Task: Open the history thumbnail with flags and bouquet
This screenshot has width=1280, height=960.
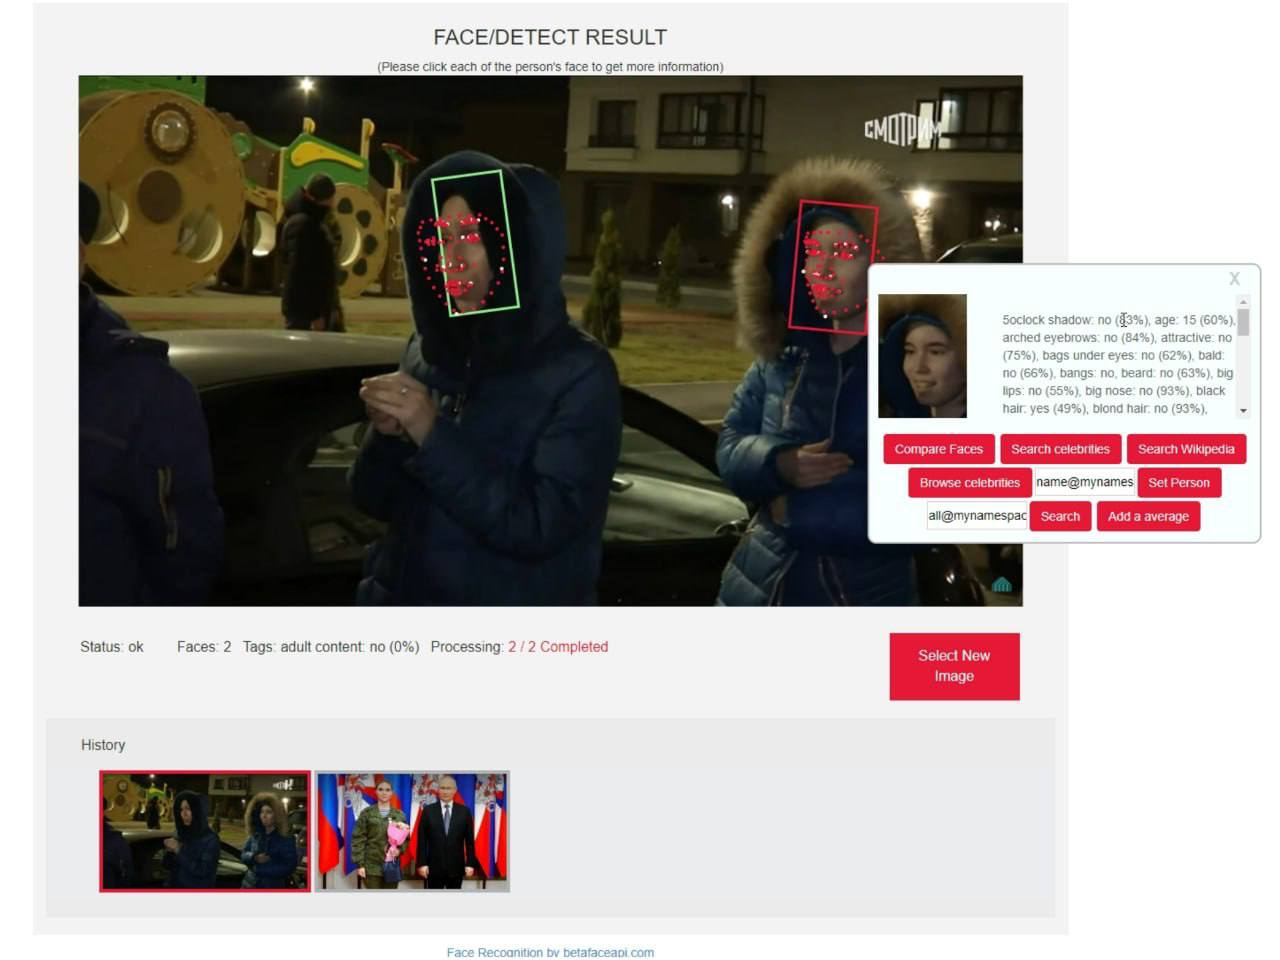Action: (x=412, y=831)
